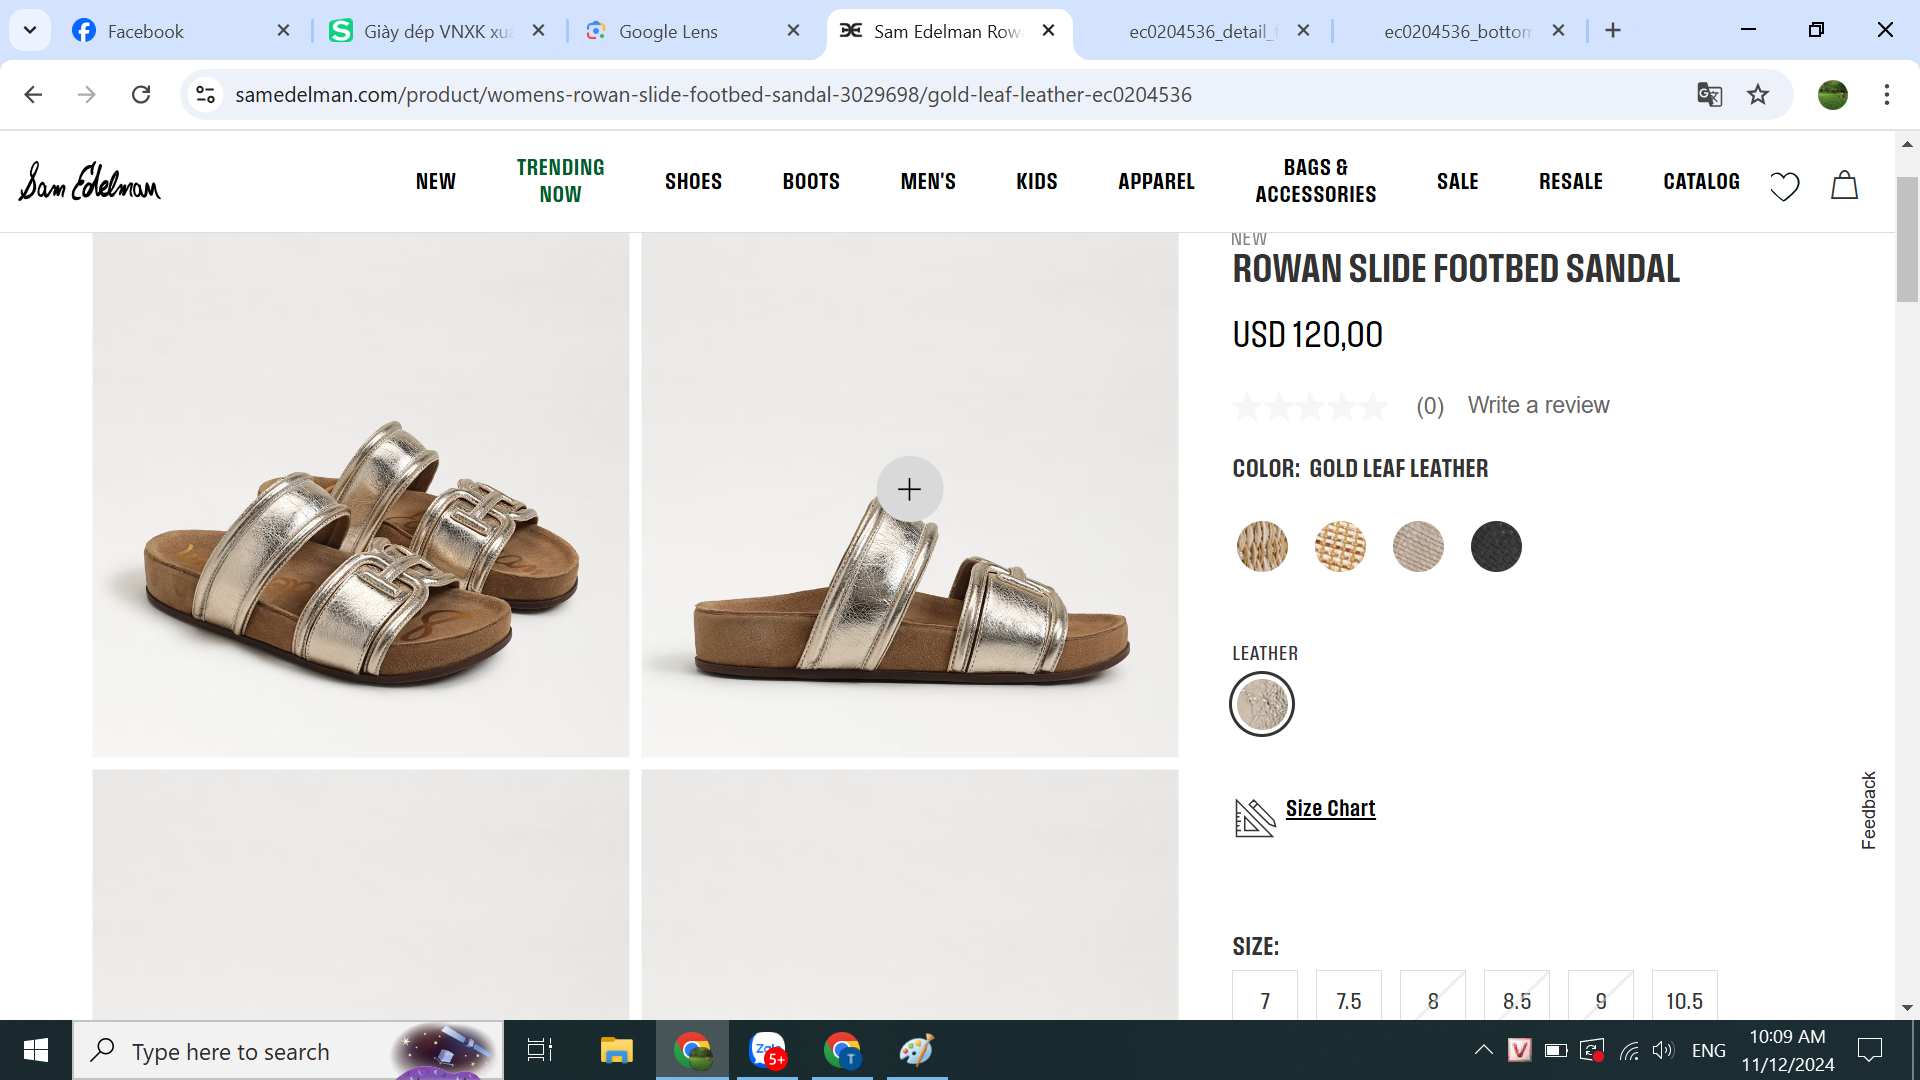Open the Size Chart link

(1330, 808)
